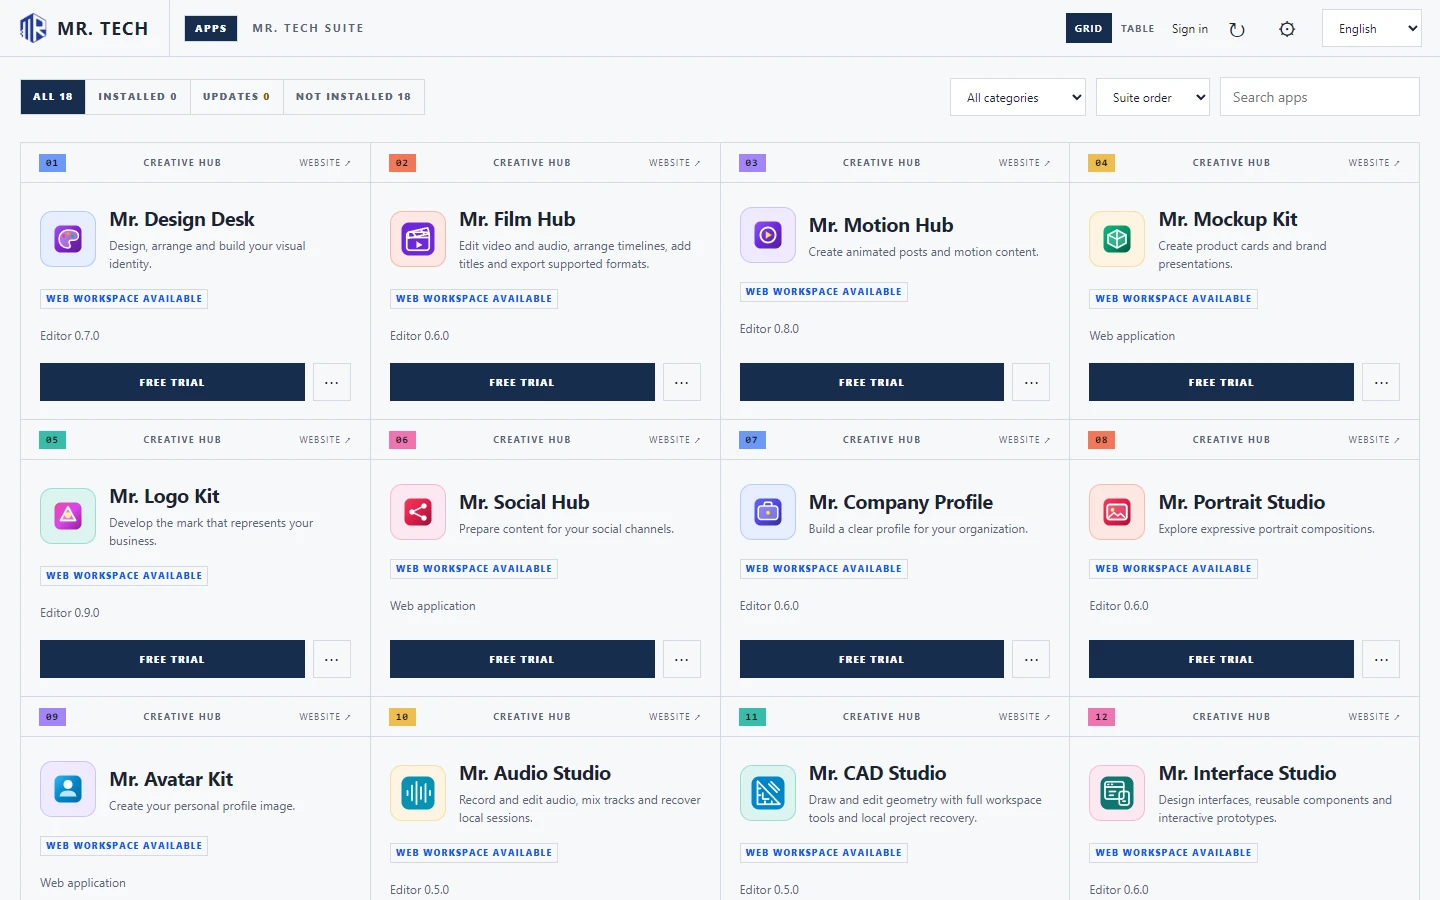Image resolution: width=1440 pixels, height=900 pixels.
Task: Click the Mr. Company Profile app icon
Action: 768,512
